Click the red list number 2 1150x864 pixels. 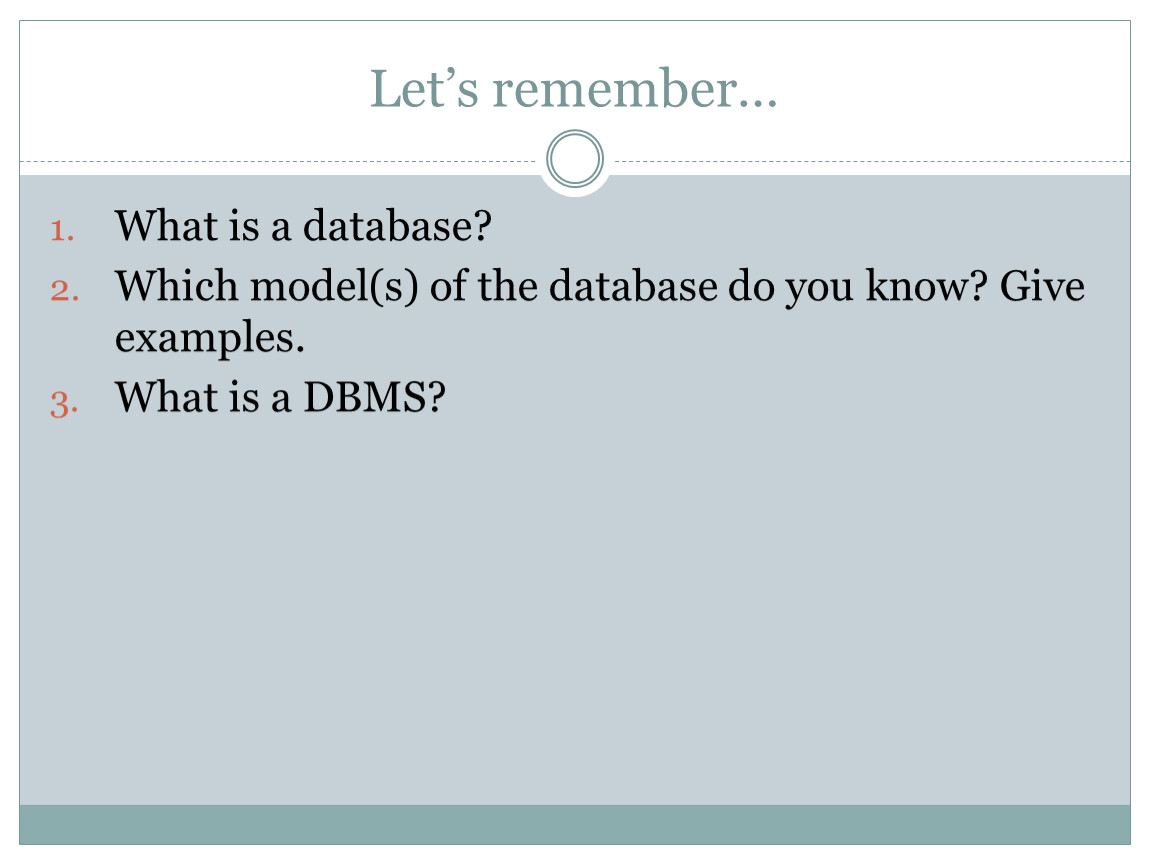click(x=65, y=290)
